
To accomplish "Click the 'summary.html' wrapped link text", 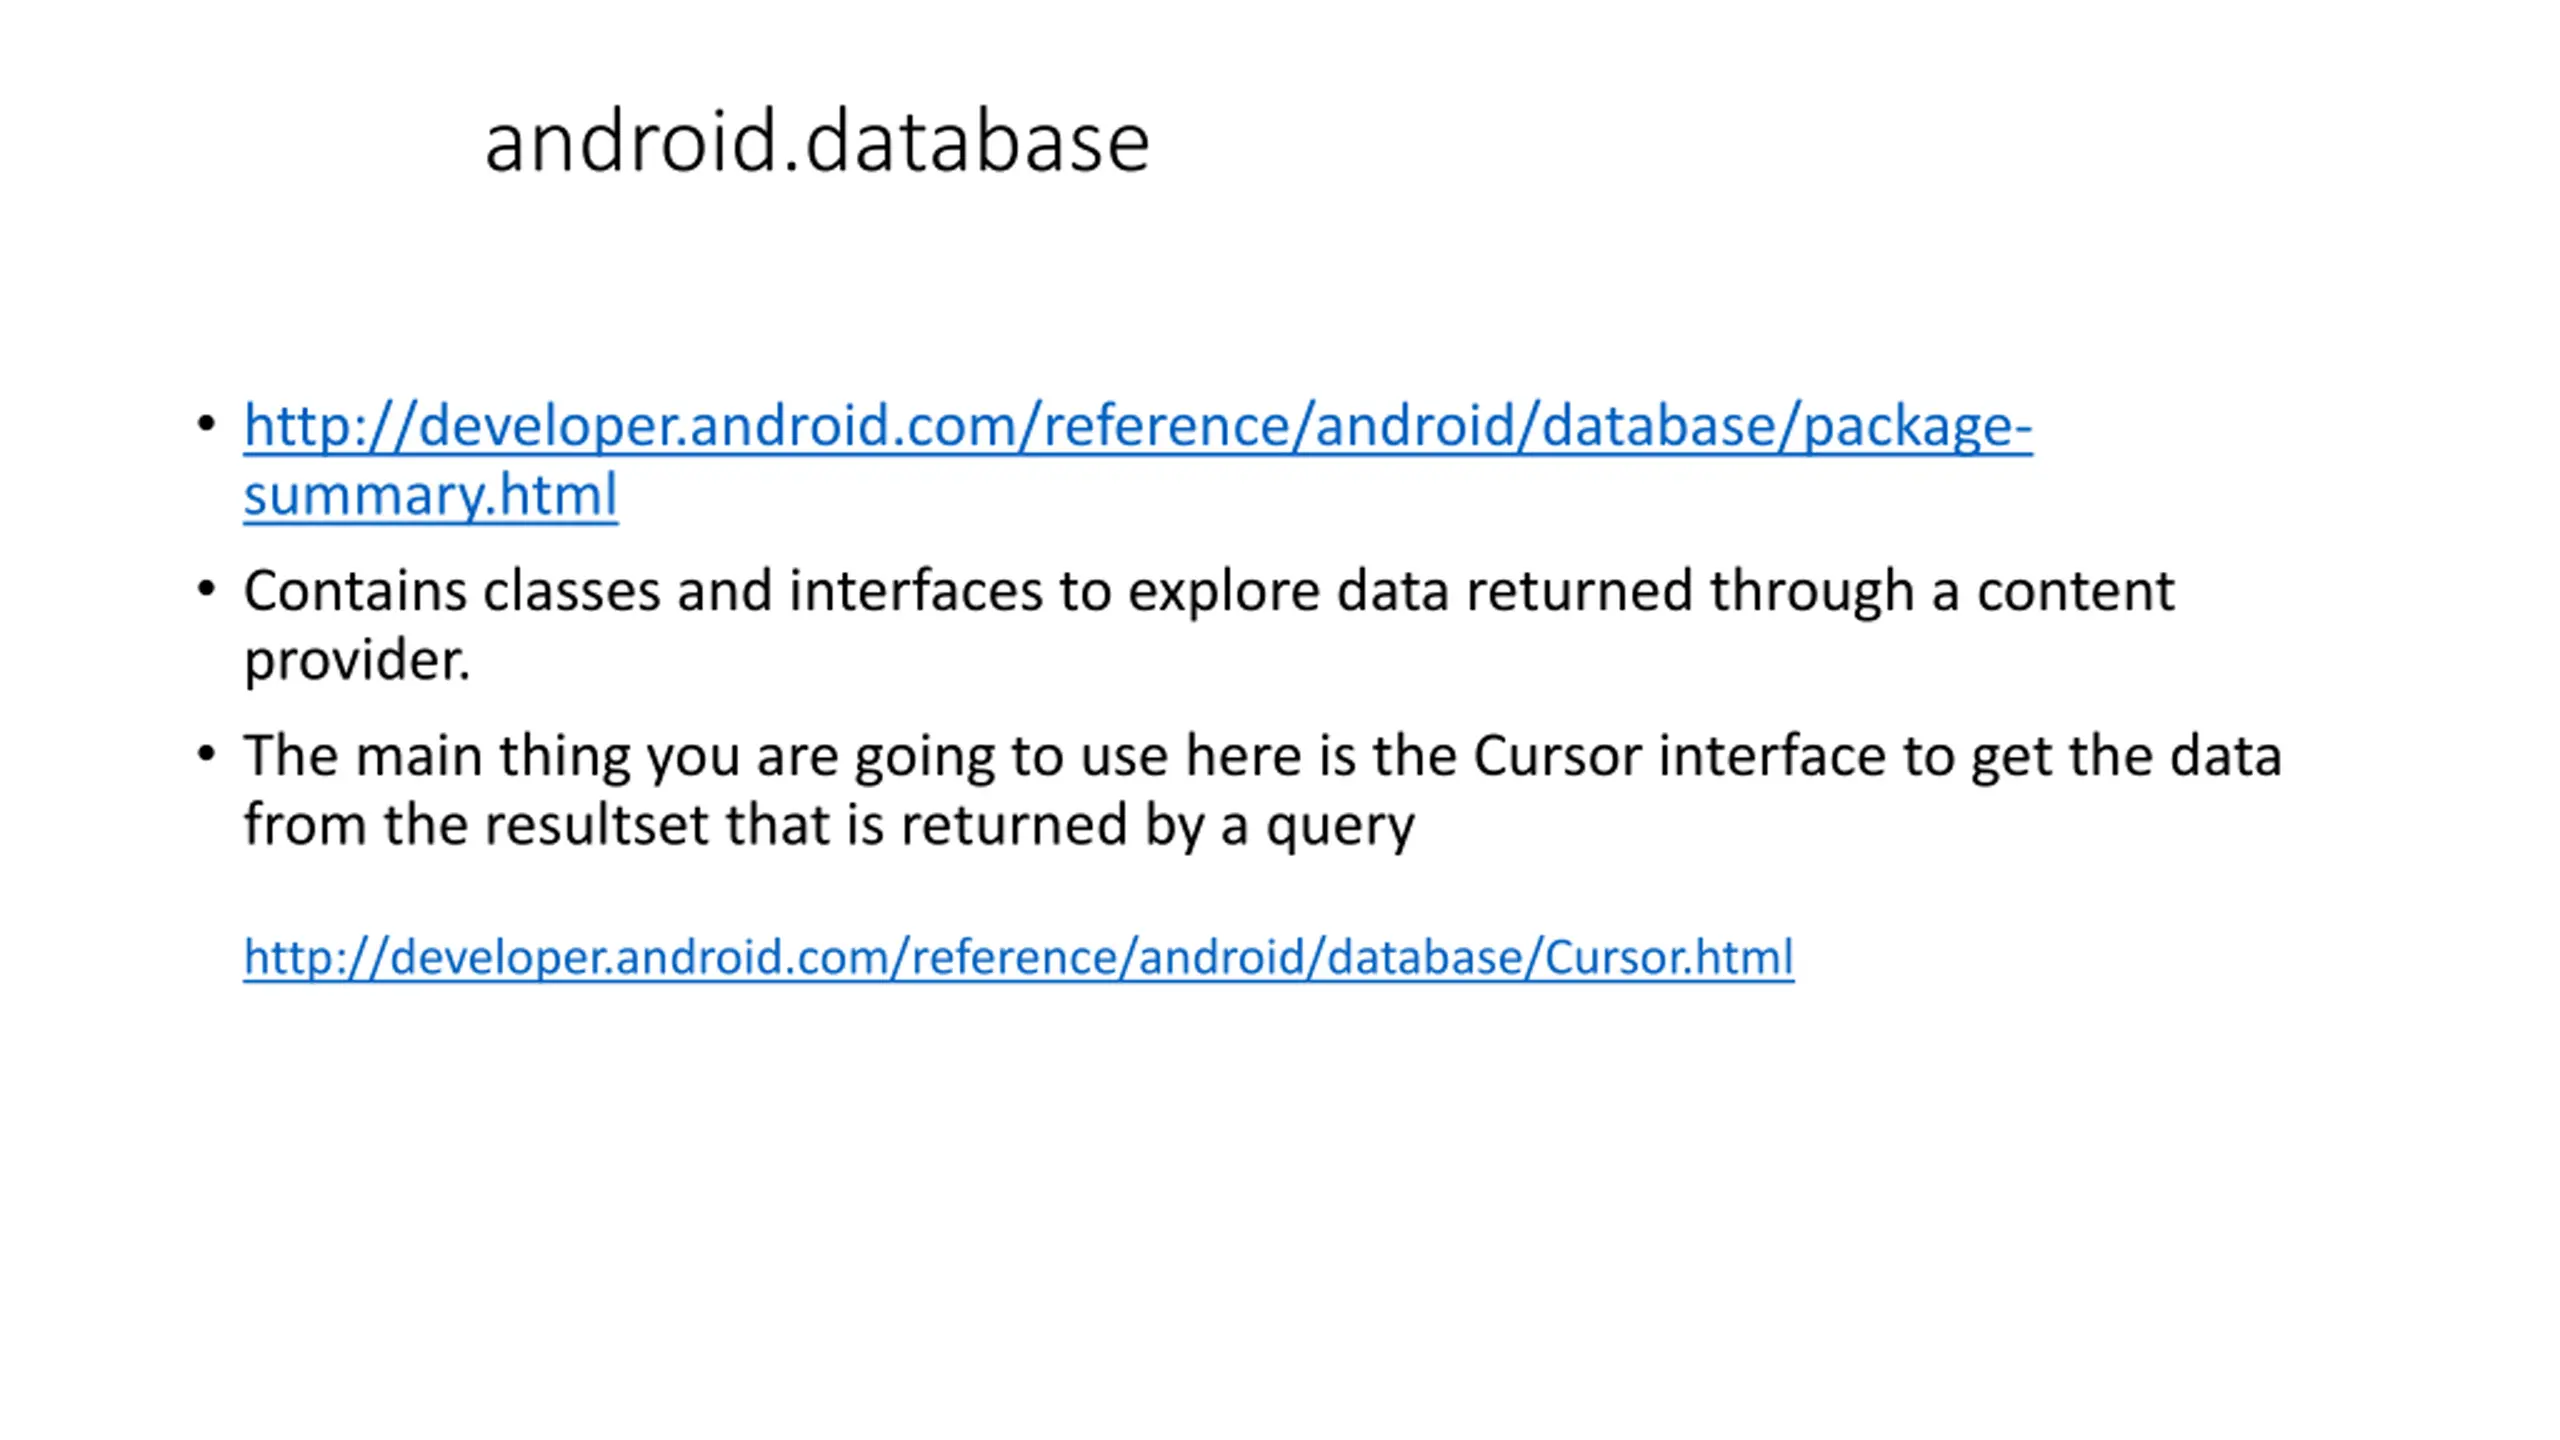I will (430, 495).
